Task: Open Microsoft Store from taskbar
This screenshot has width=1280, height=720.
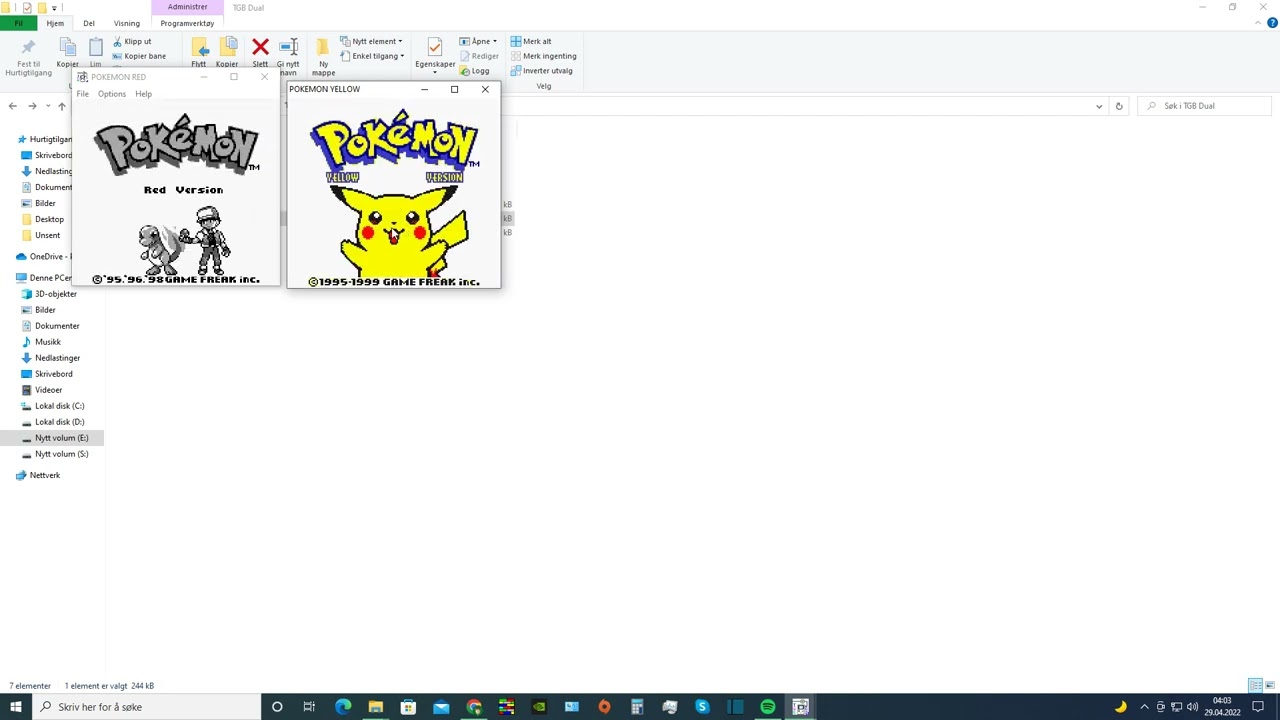Action: 408,707
